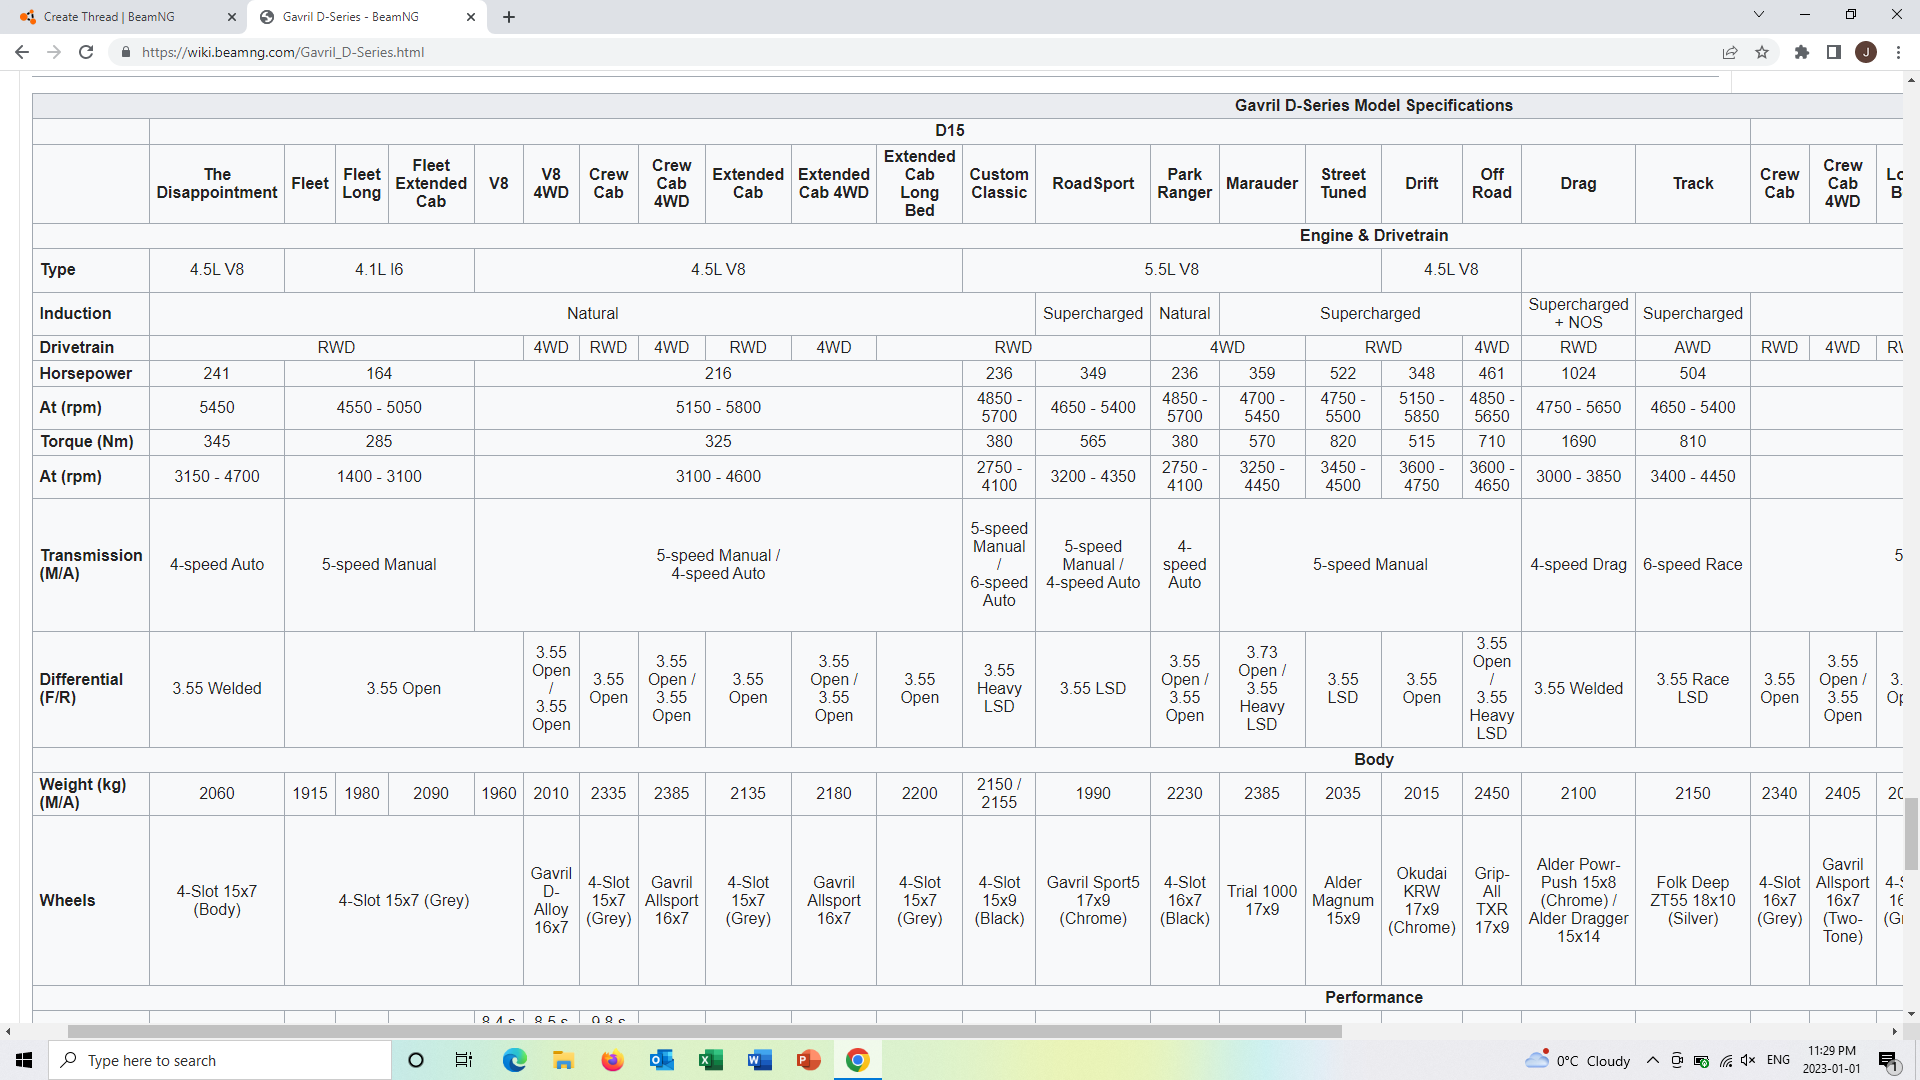Open Chrome's three-dot menu
1920x1080 pixels.
click(x=1898, y=52)
